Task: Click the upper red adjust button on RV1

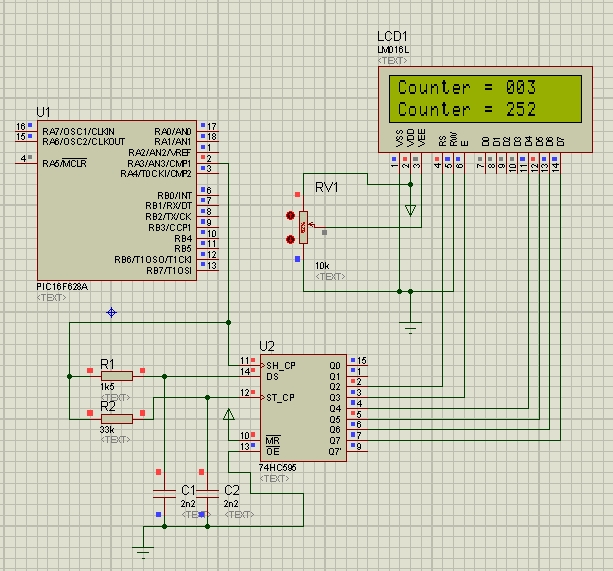Action: tap(292, 214)
